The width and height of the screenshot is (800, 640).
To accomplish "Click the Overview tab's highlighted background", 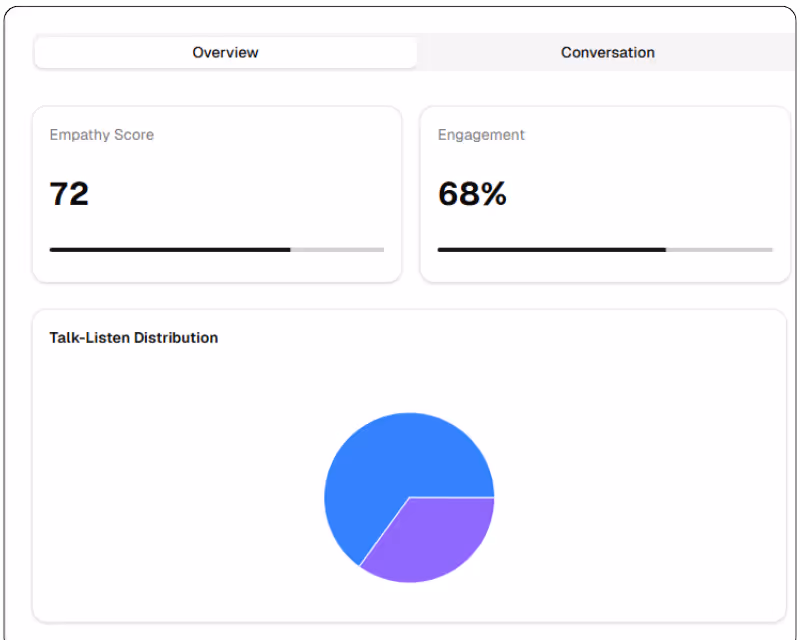I will pyautogui.click(x=225, y=52).
